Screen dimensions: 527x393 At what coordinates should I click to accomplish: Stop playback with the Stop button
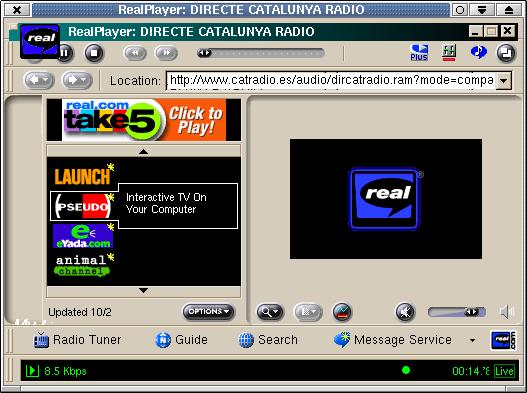[x=94, y=53]
